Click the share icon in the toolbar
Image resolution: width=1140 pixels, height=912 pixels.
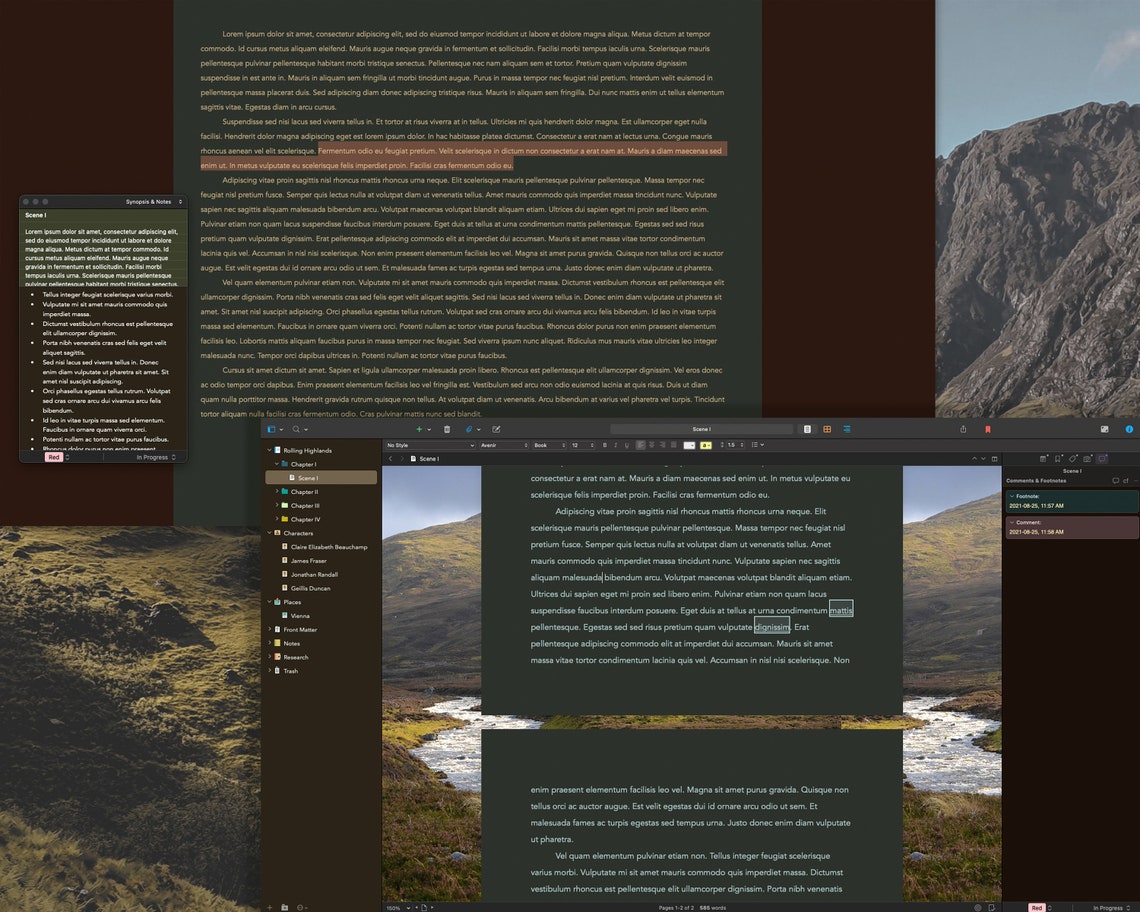(x=964, y=429)
